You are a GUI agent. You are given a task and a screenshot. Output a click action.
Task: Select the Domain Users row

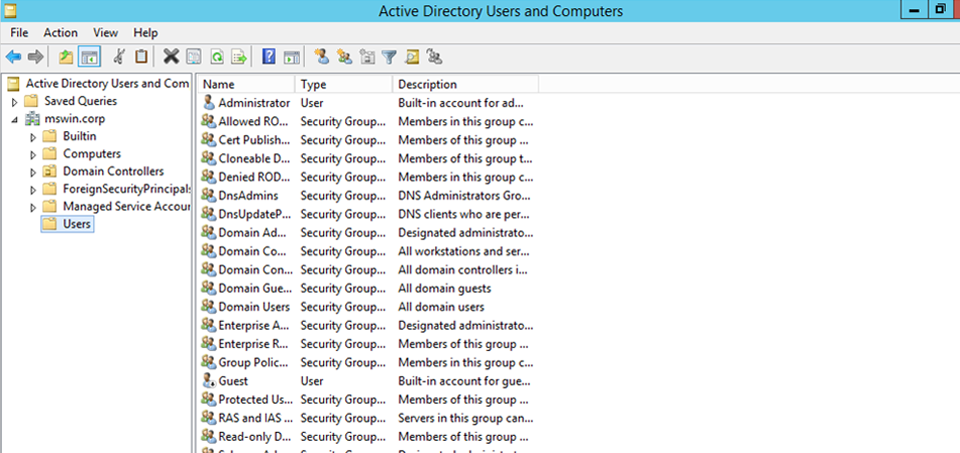click(368, 307)
